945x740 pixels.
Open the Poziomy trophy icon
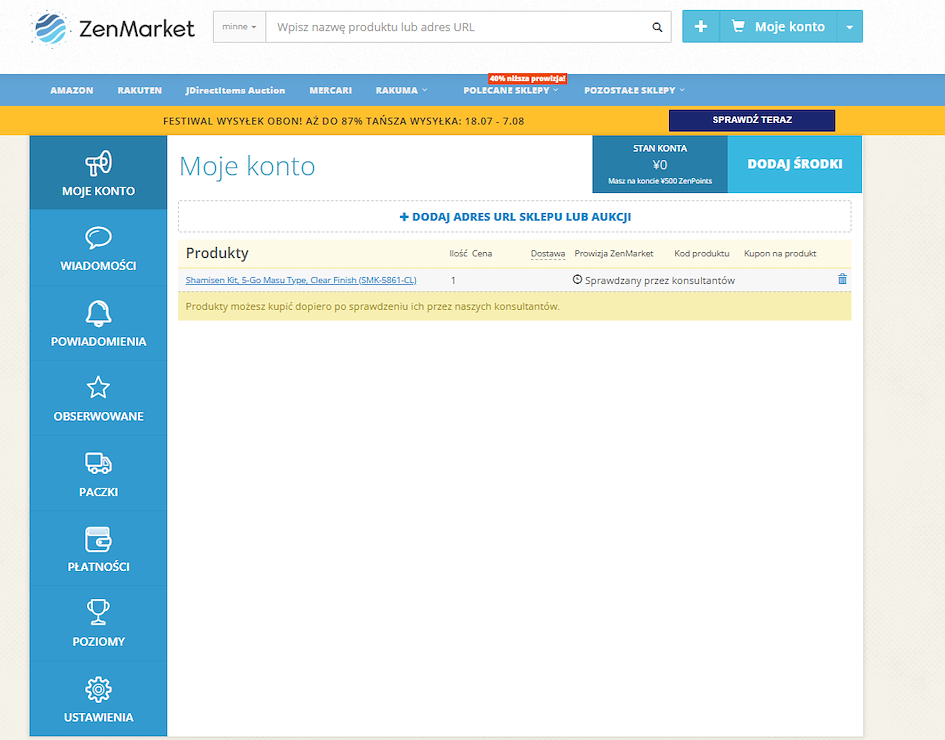tap(98, 612)
